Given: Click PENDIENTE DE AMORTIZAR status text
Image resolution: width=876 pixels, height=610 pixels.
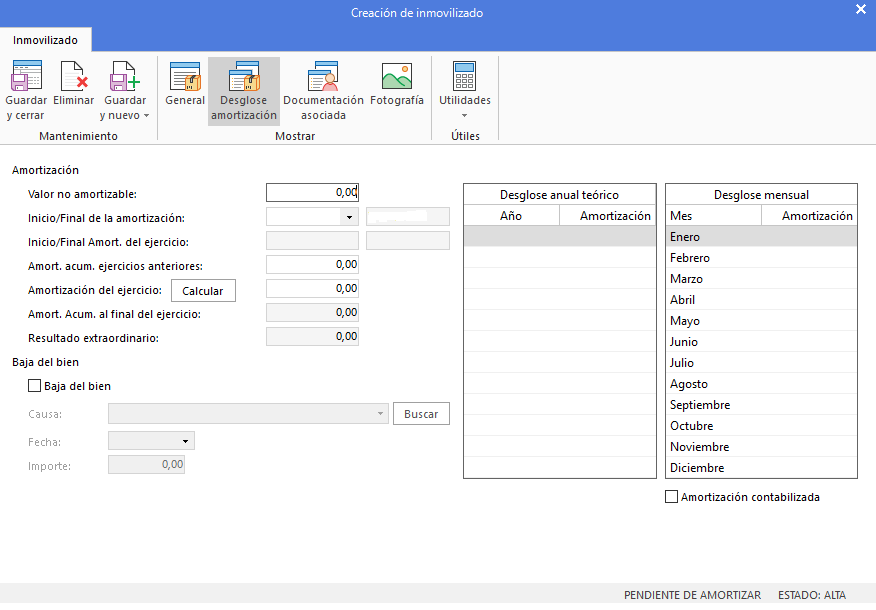Looking at the screenshot, I should click(692, 595).
